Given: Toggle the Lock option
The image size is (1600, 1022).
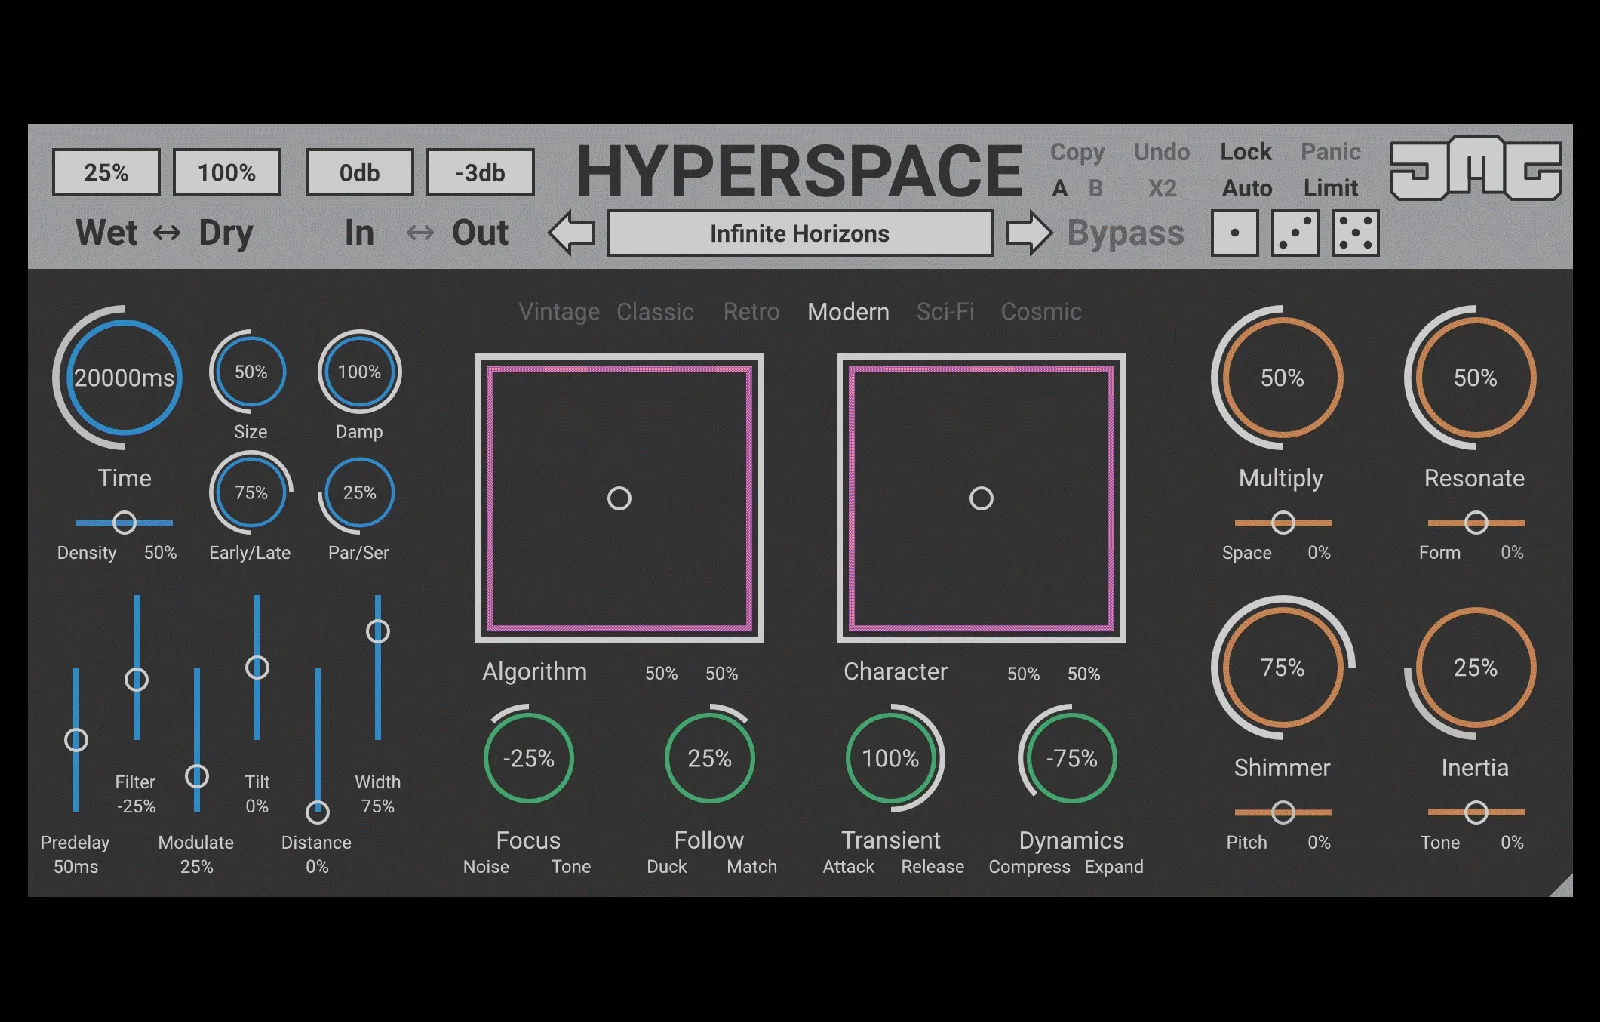Looking at the screenshot, I should point(1245,152).
